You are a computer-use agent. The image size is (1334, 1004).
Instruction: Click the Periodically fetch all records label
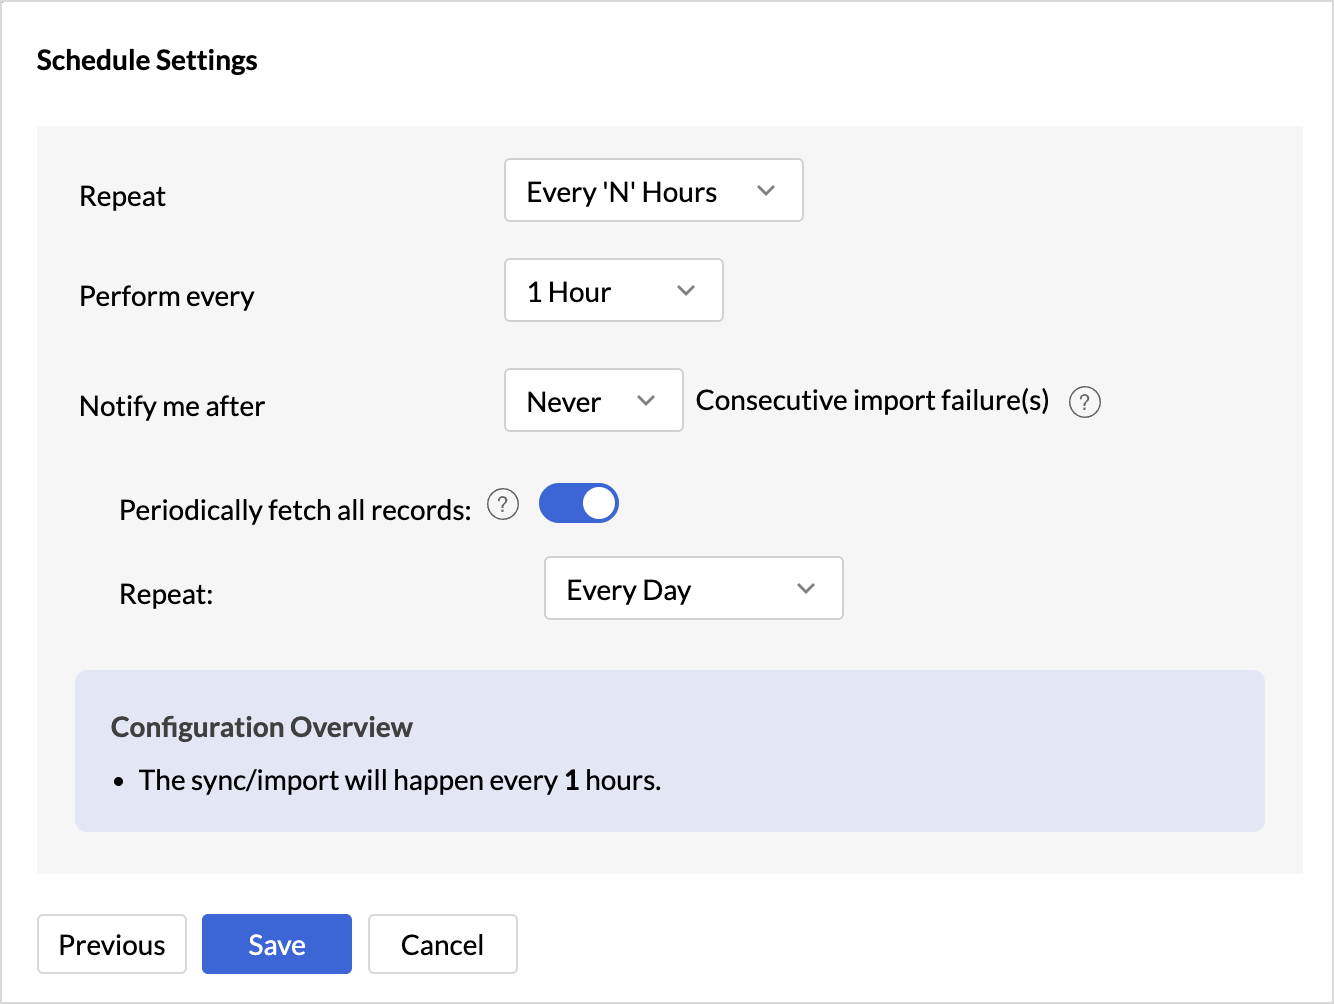tap(295, 510)
